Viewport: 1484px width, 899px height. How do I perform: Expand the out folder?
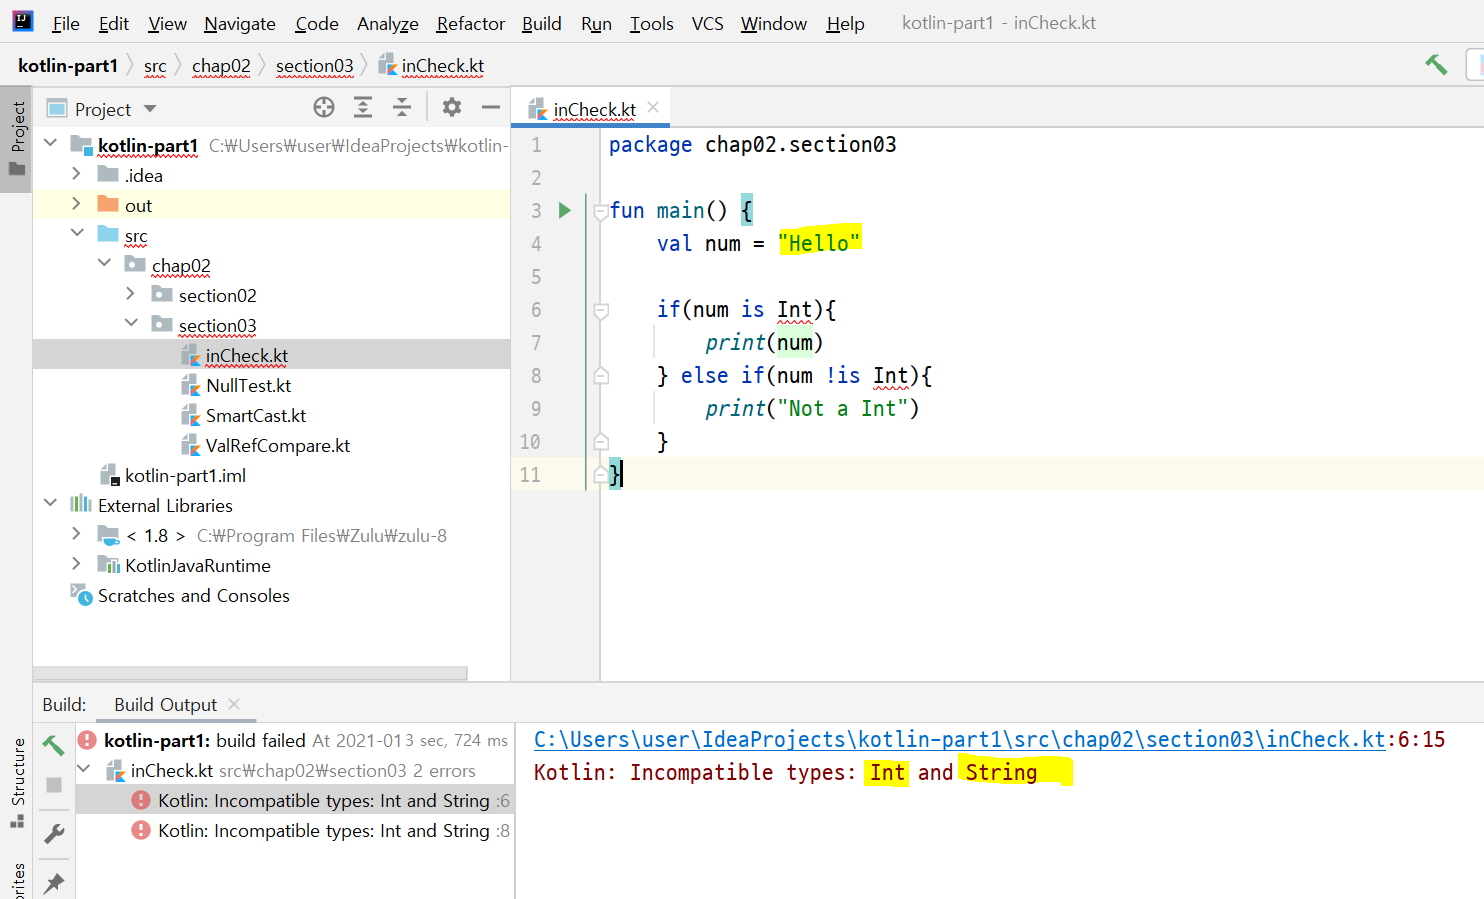[x=76, y=203]
